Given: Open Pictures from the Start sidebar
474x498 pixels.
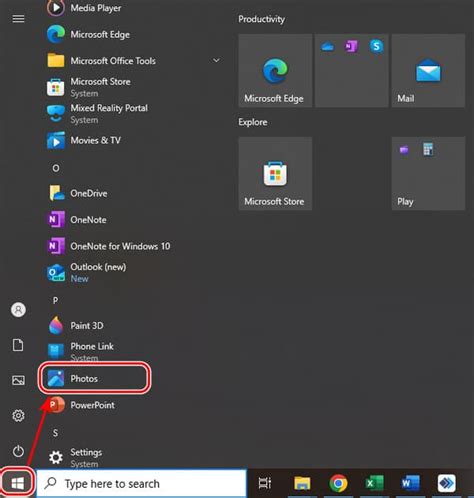Looking at the screenshot, I should pos(18,380).
